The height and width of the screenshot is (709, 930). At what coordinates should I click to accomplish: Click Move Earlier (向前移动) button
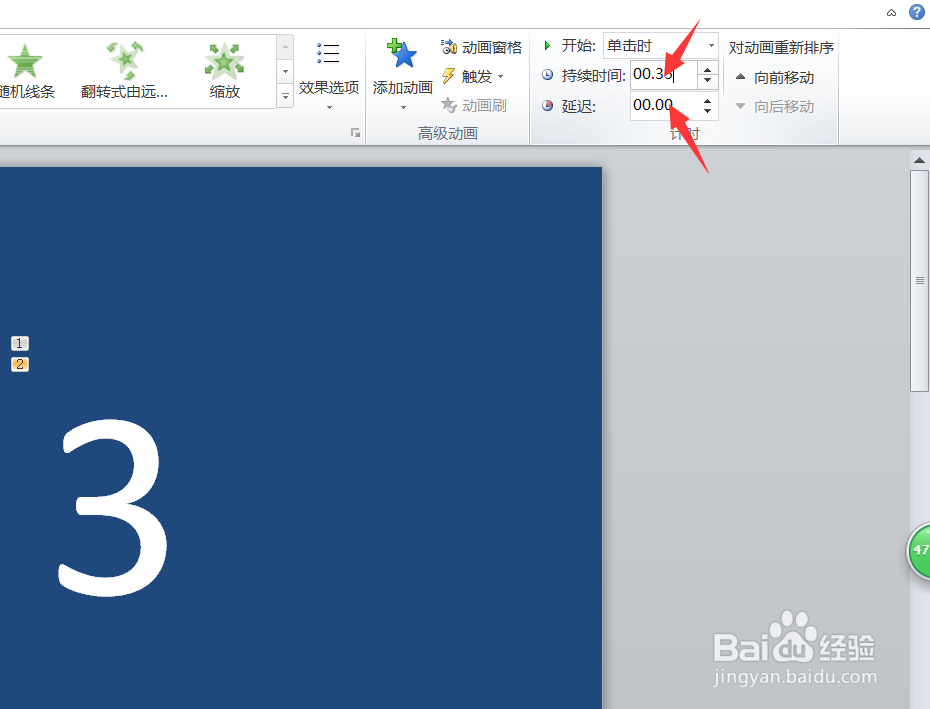coord(775,77)
